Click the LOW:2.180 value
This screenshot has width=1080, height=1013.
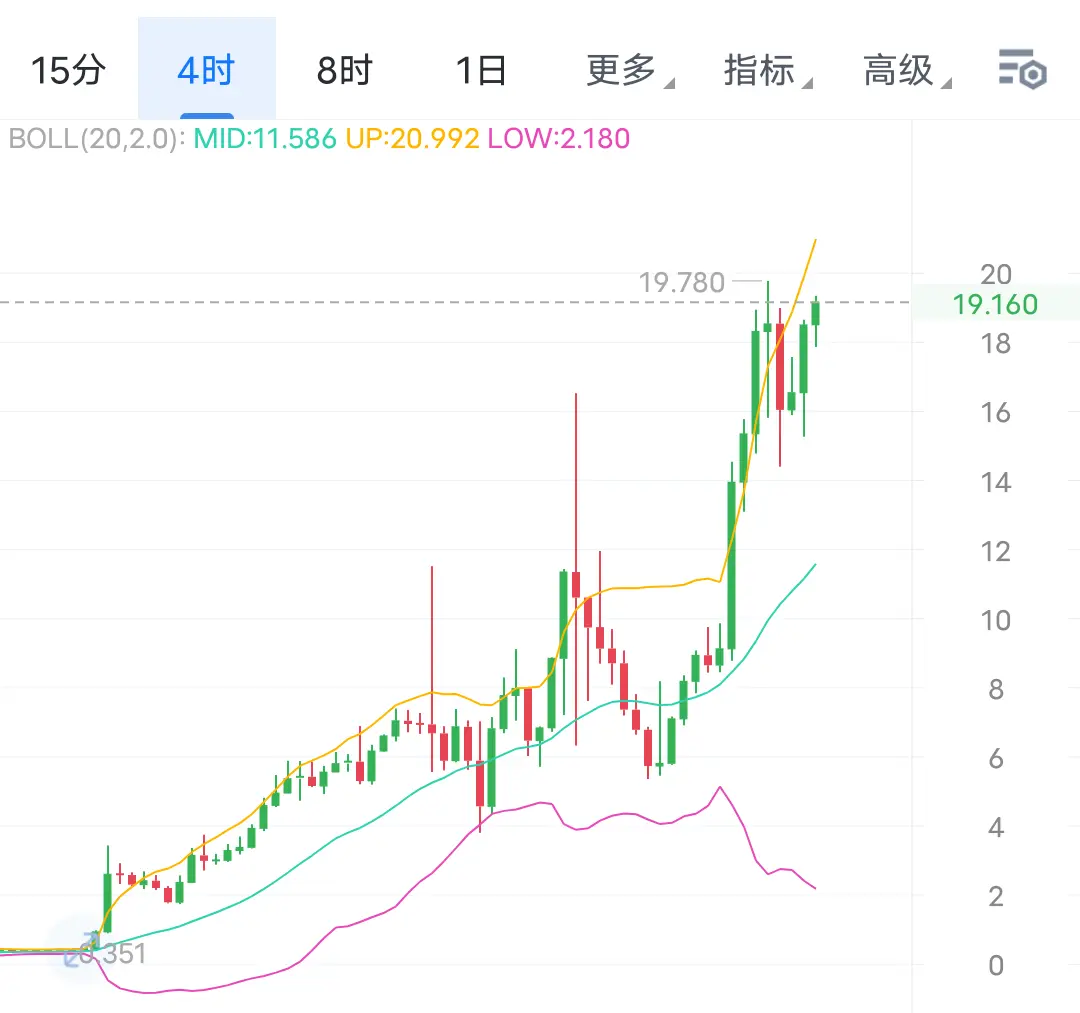(559, 138)
